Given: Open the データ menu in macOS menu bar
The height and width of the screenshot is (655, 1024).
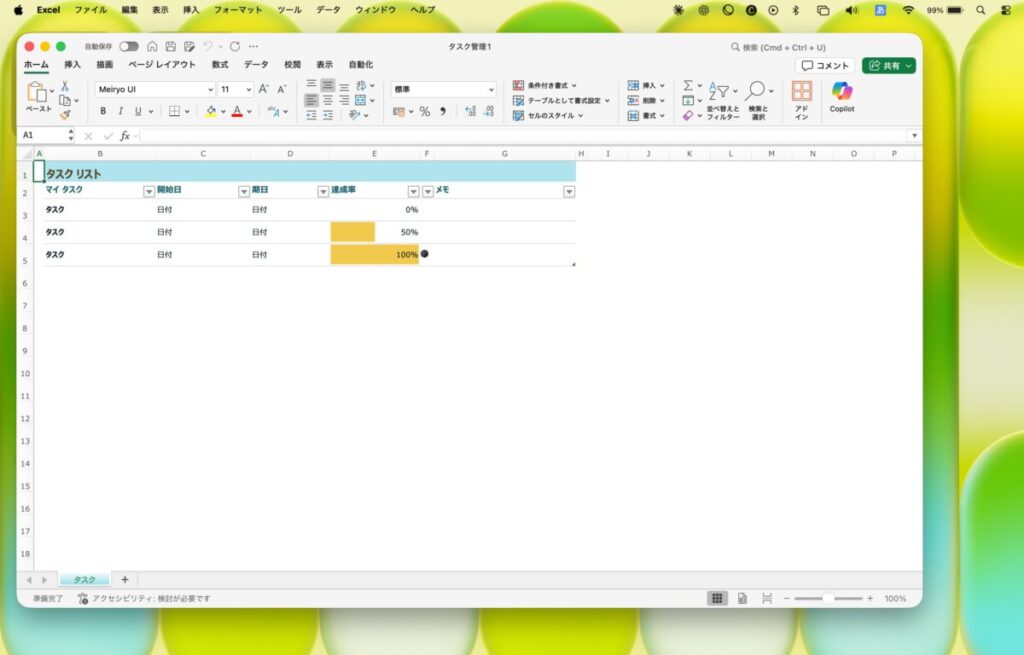Looking at the screenshot, I should [x=328, y=9].
